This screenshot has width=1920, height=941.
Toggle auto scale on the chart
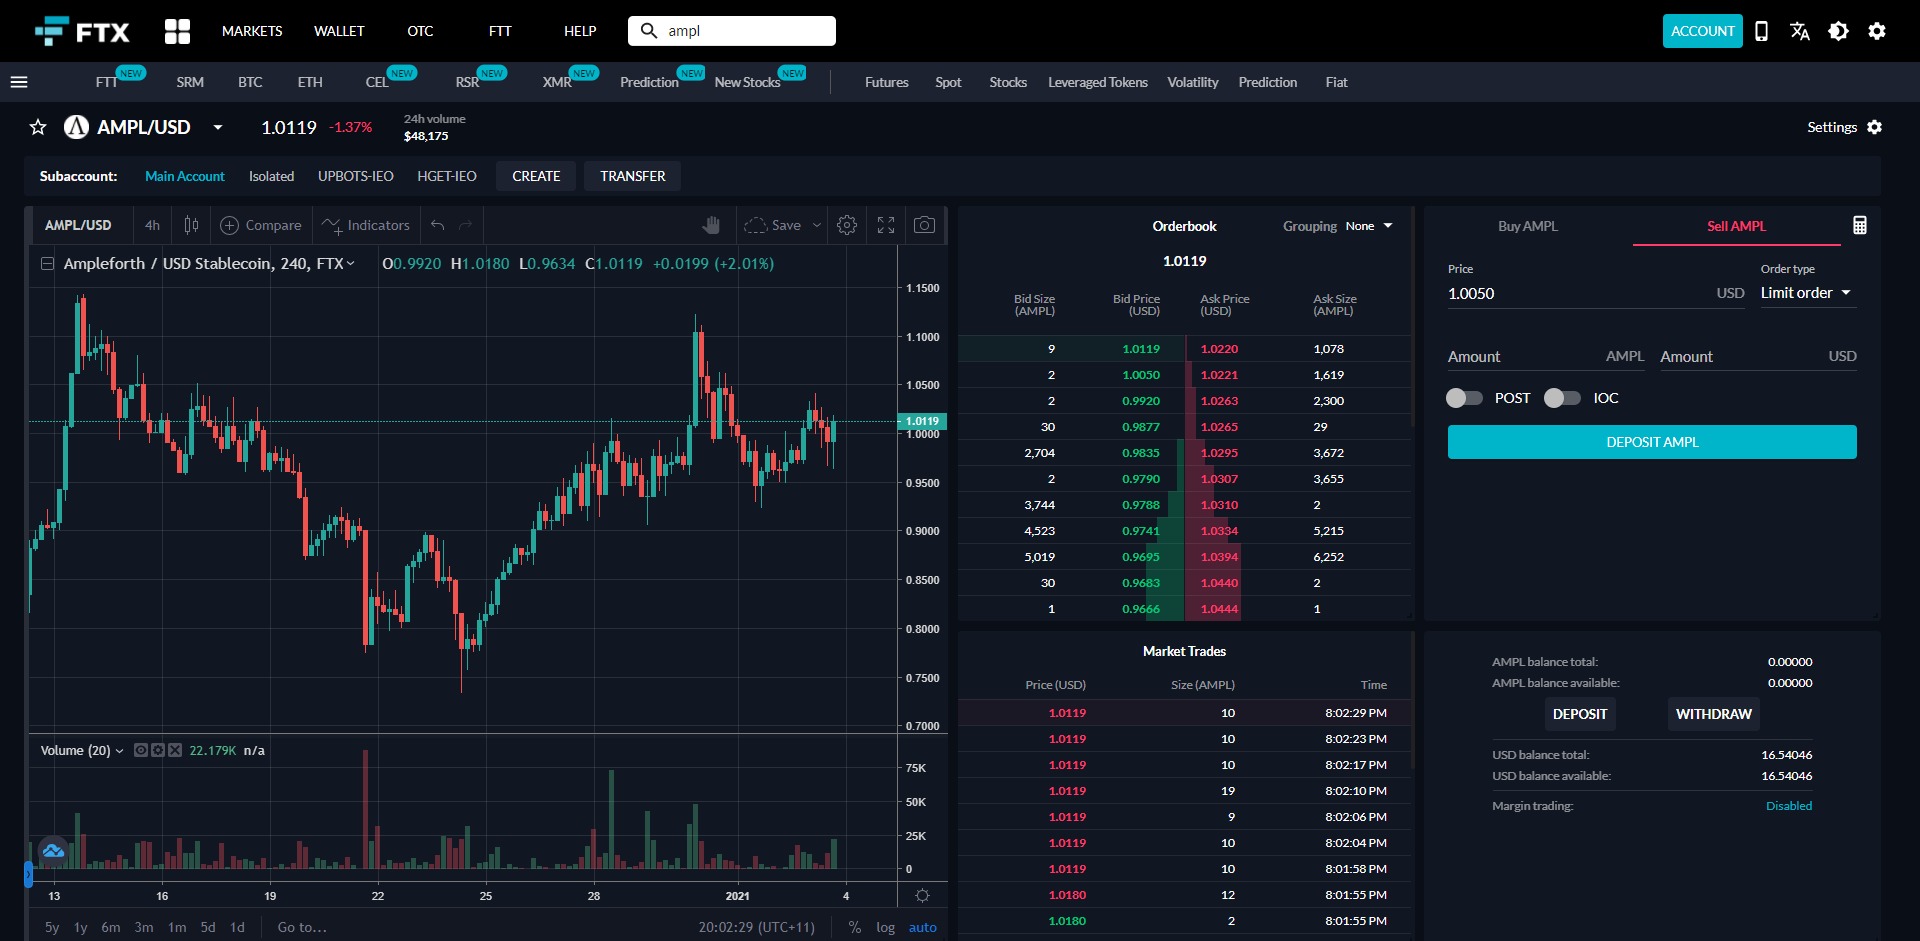click(922, 927)
